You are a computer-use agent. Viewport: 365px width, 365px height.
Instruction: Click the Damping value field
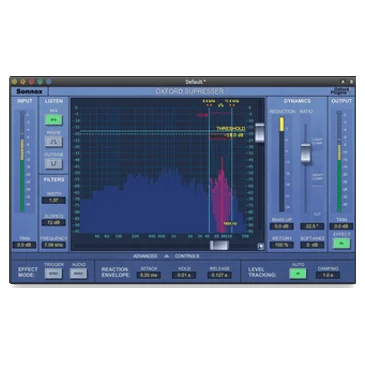328,275
